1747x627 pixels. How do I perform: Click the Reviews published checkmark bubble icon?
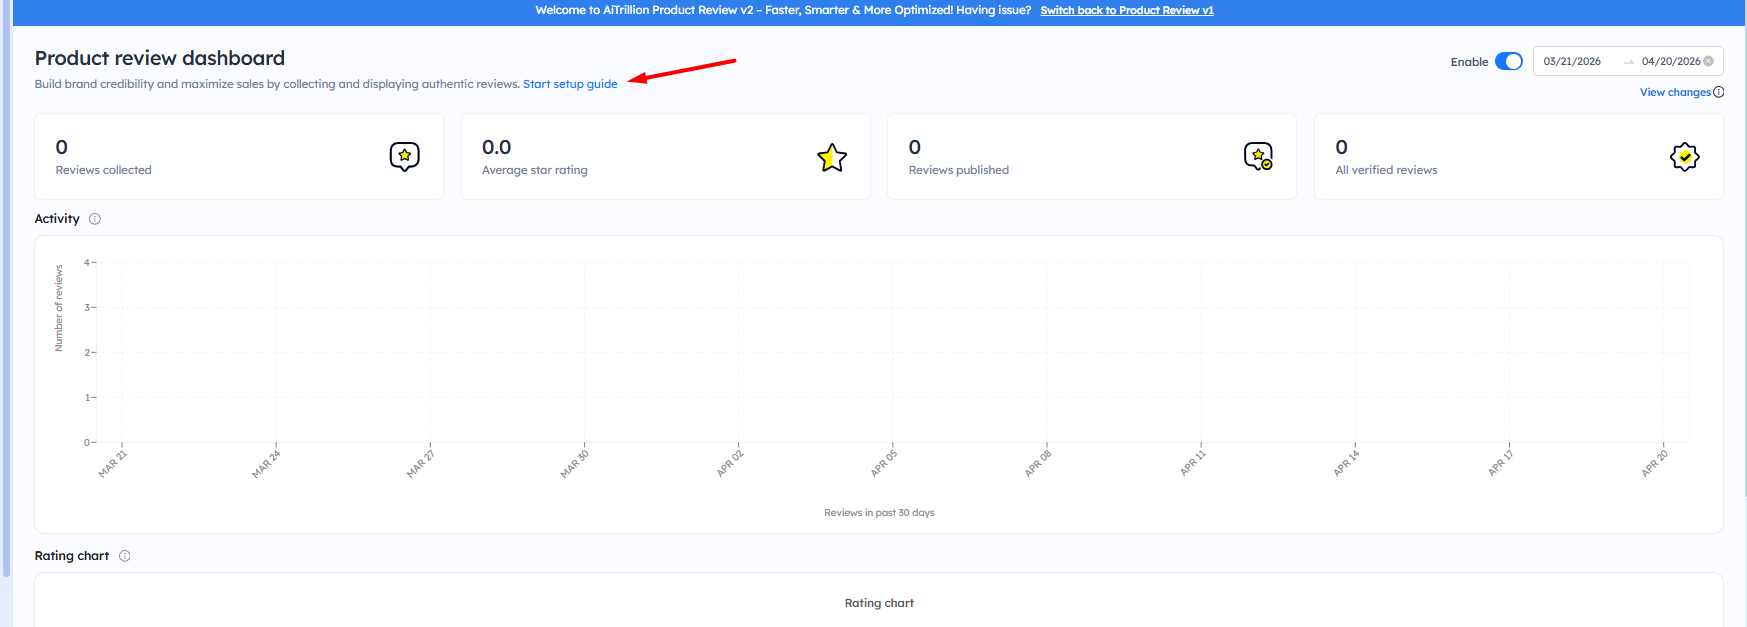[x=1258, y=157]
